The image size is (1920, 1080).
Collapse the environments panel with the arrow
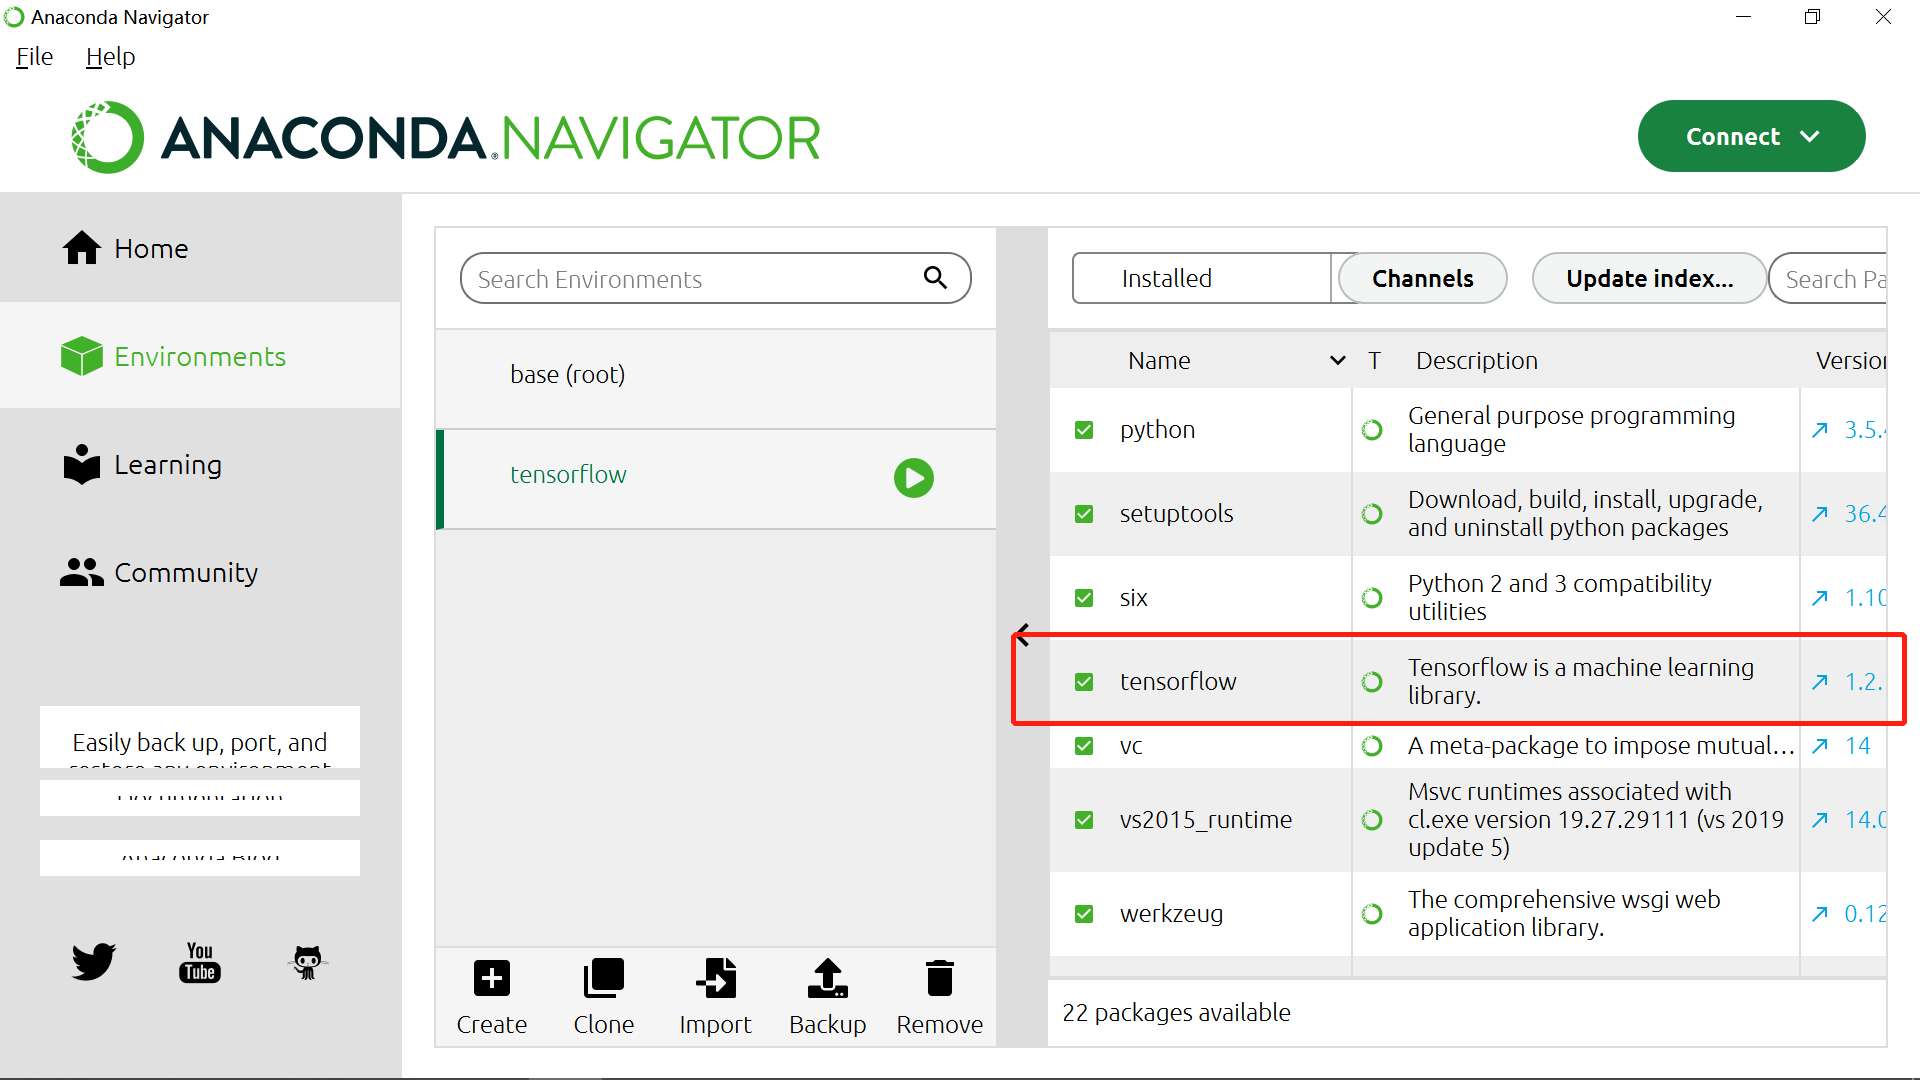pos(1022,634)
